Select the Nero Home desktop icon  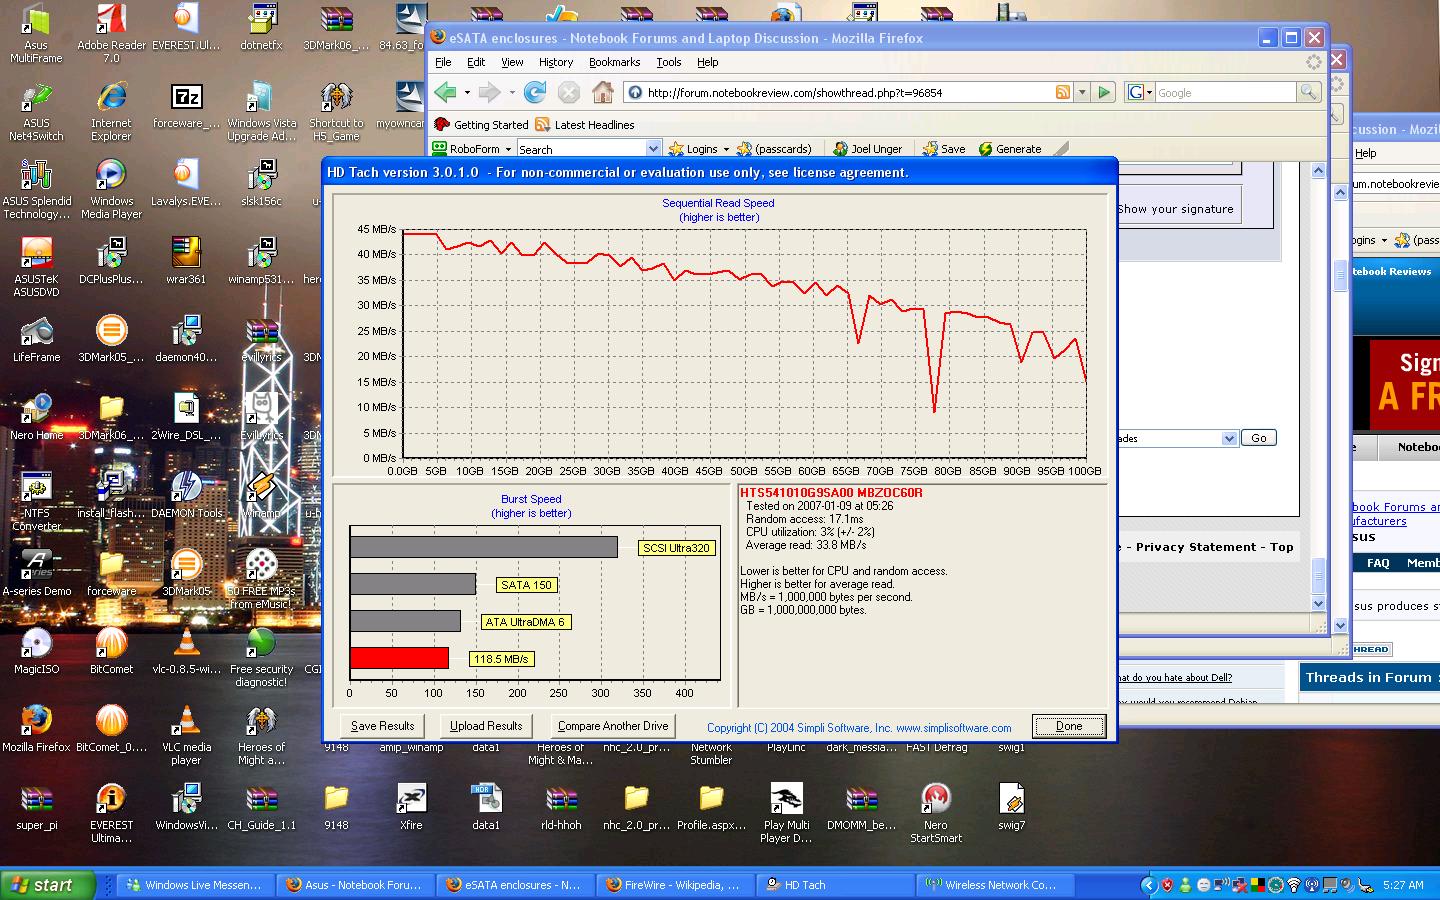point(36,417)
